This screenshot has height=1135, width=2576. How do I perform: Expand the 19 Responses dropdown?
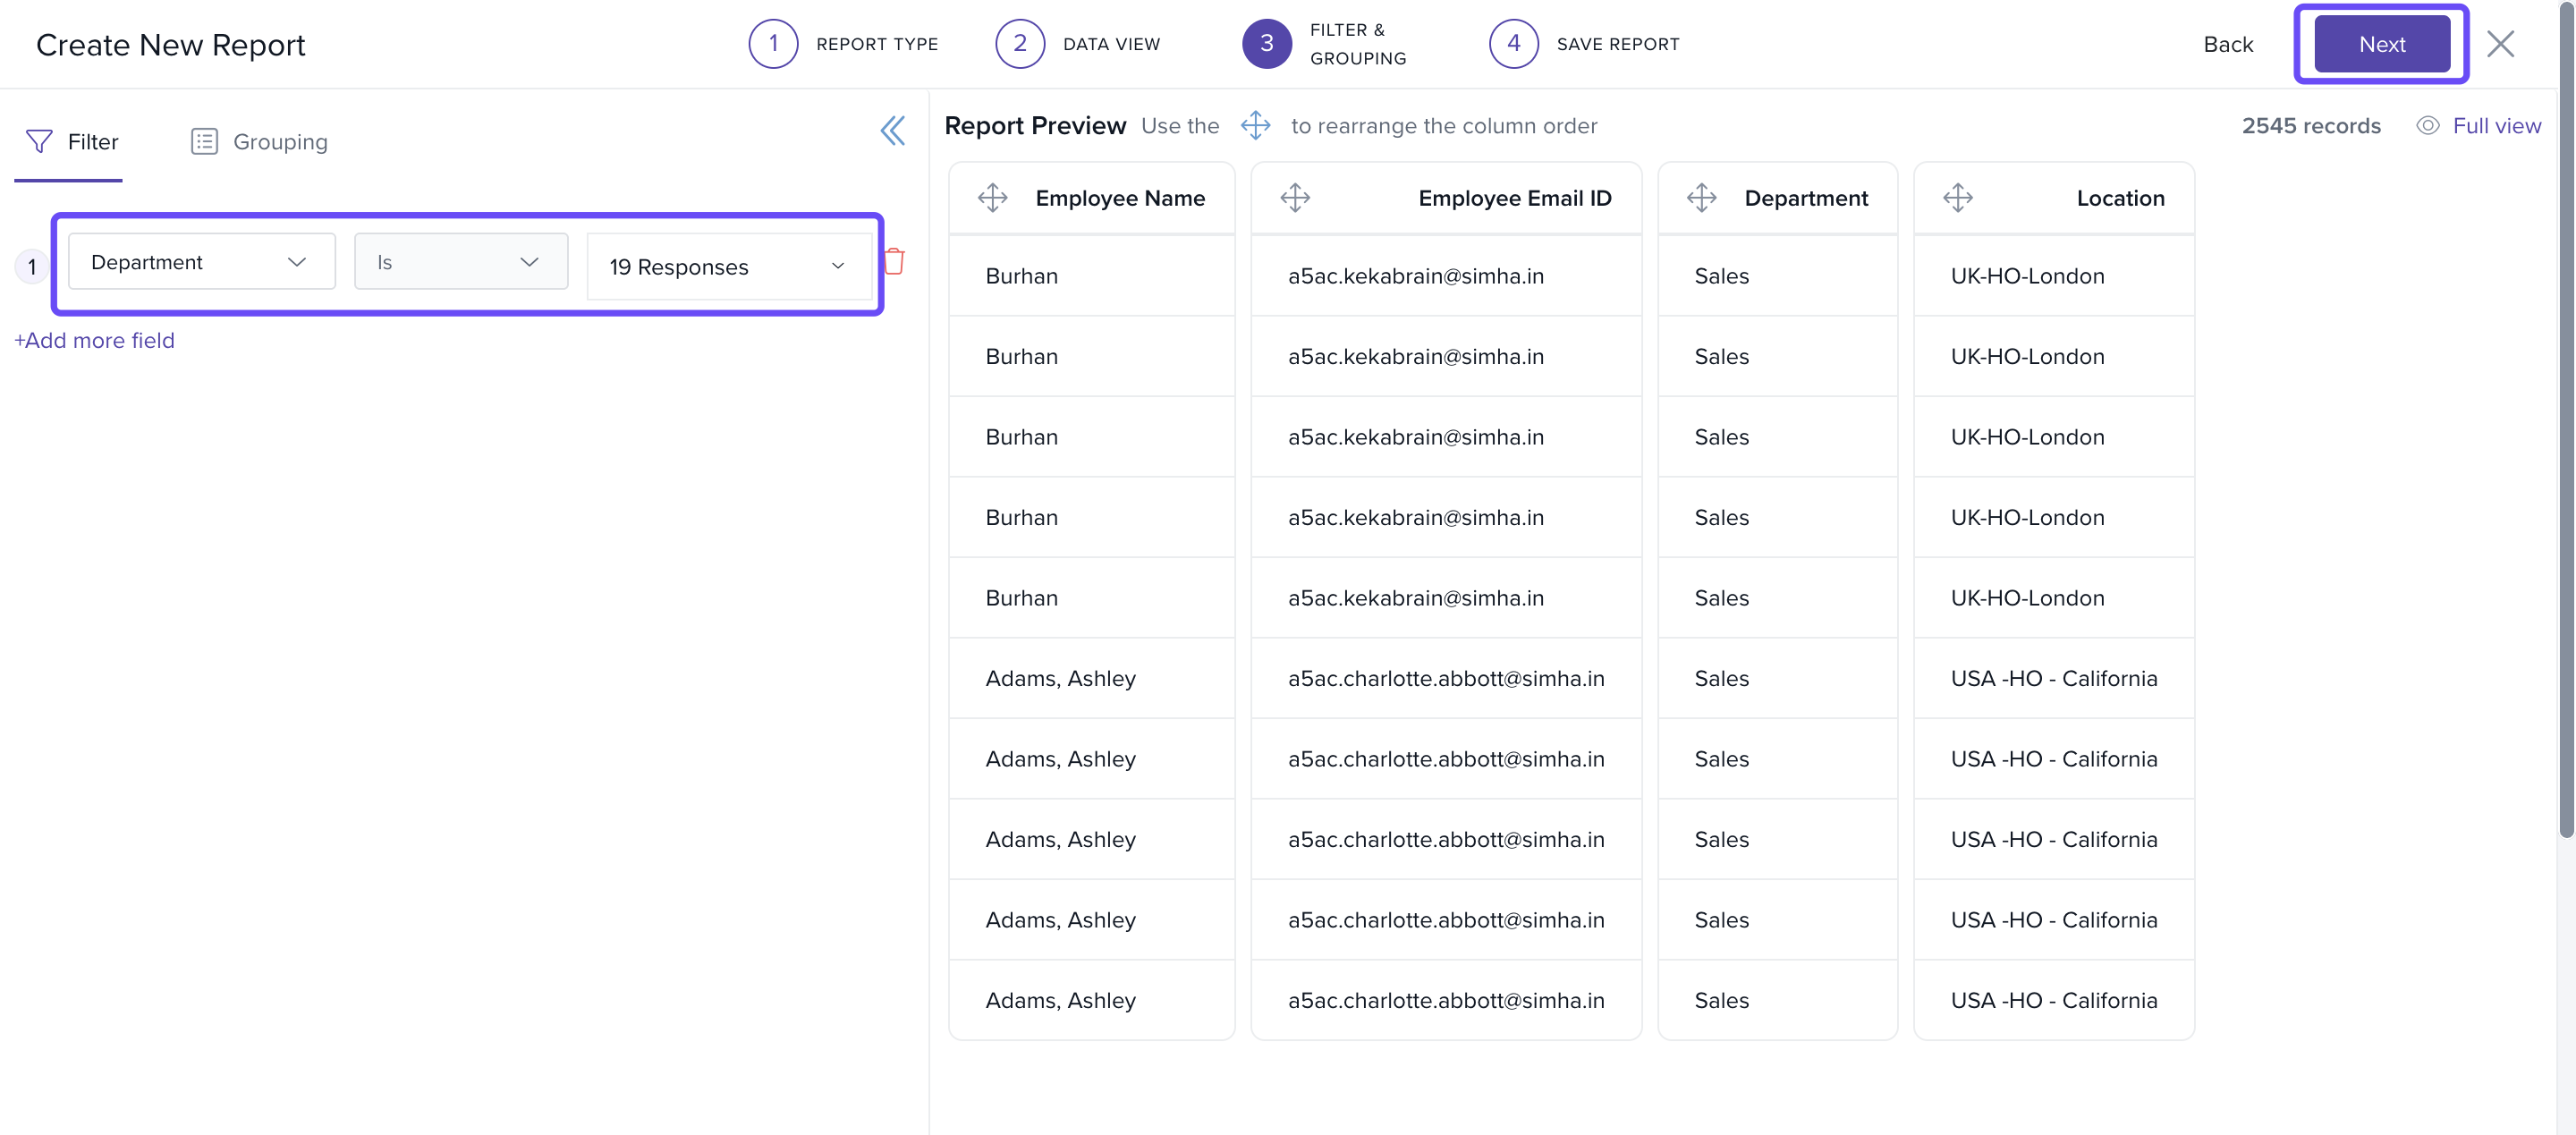728,267
